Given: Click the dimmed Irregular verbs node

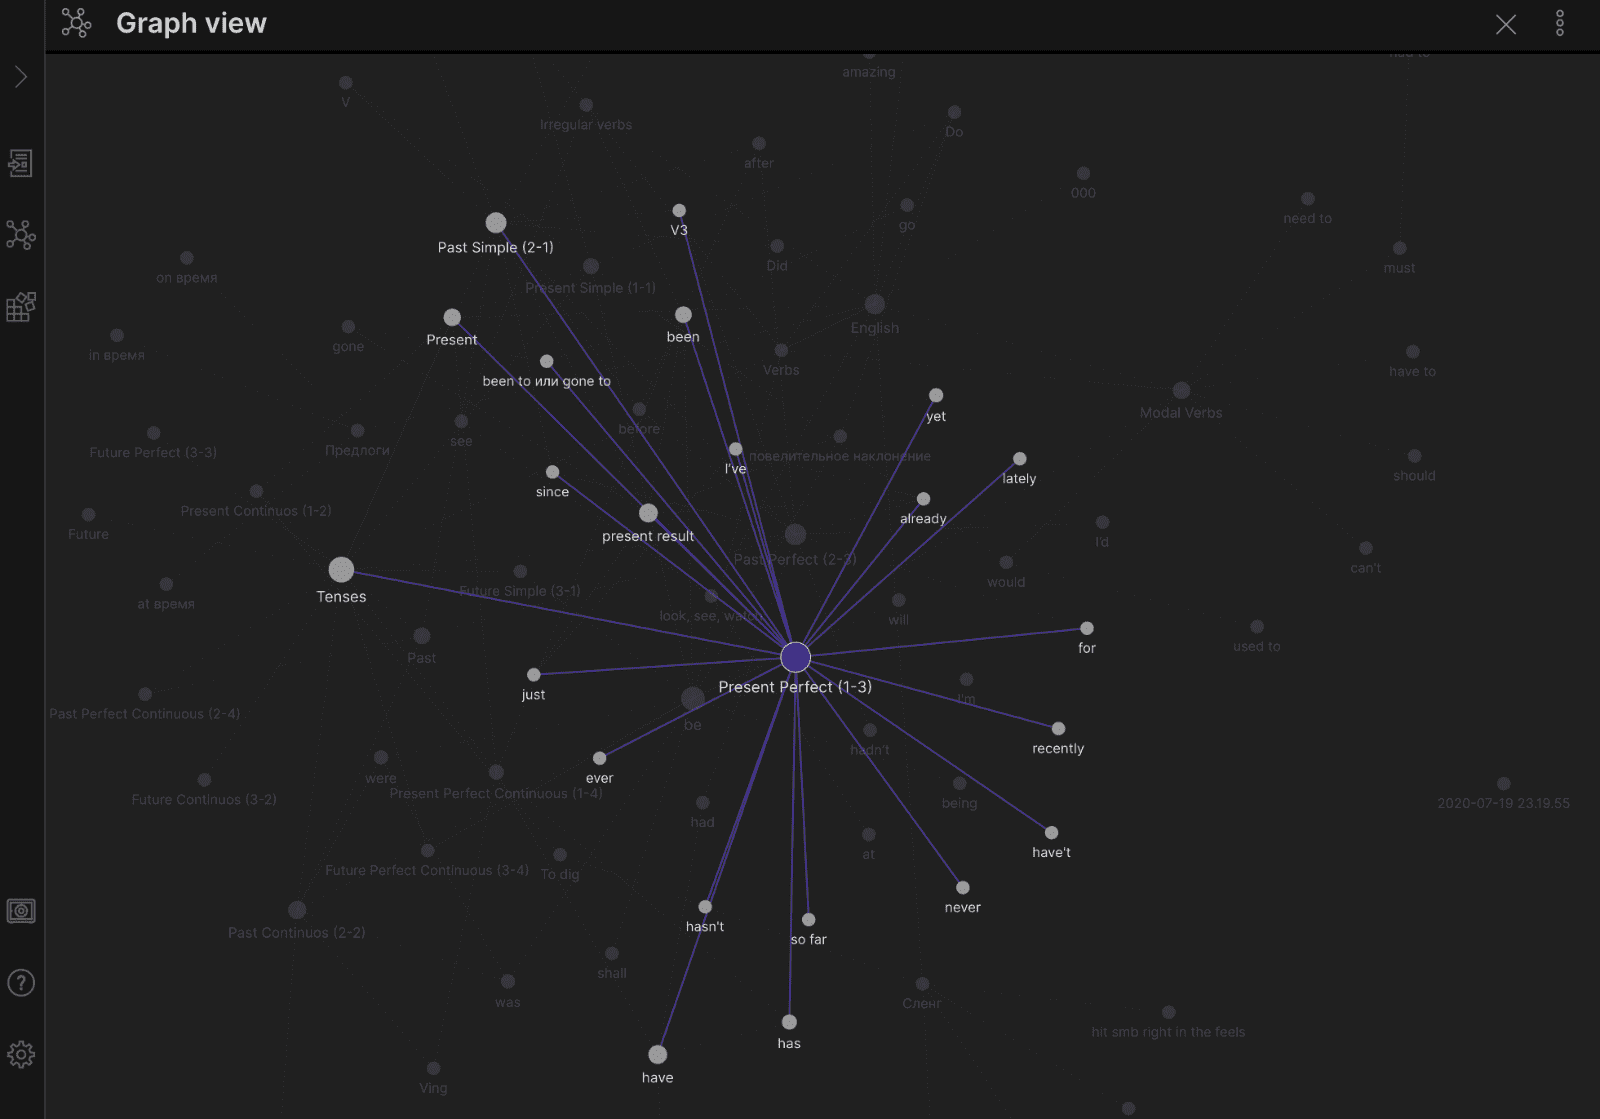Looking at the screenshot, I should click(586, 105).
